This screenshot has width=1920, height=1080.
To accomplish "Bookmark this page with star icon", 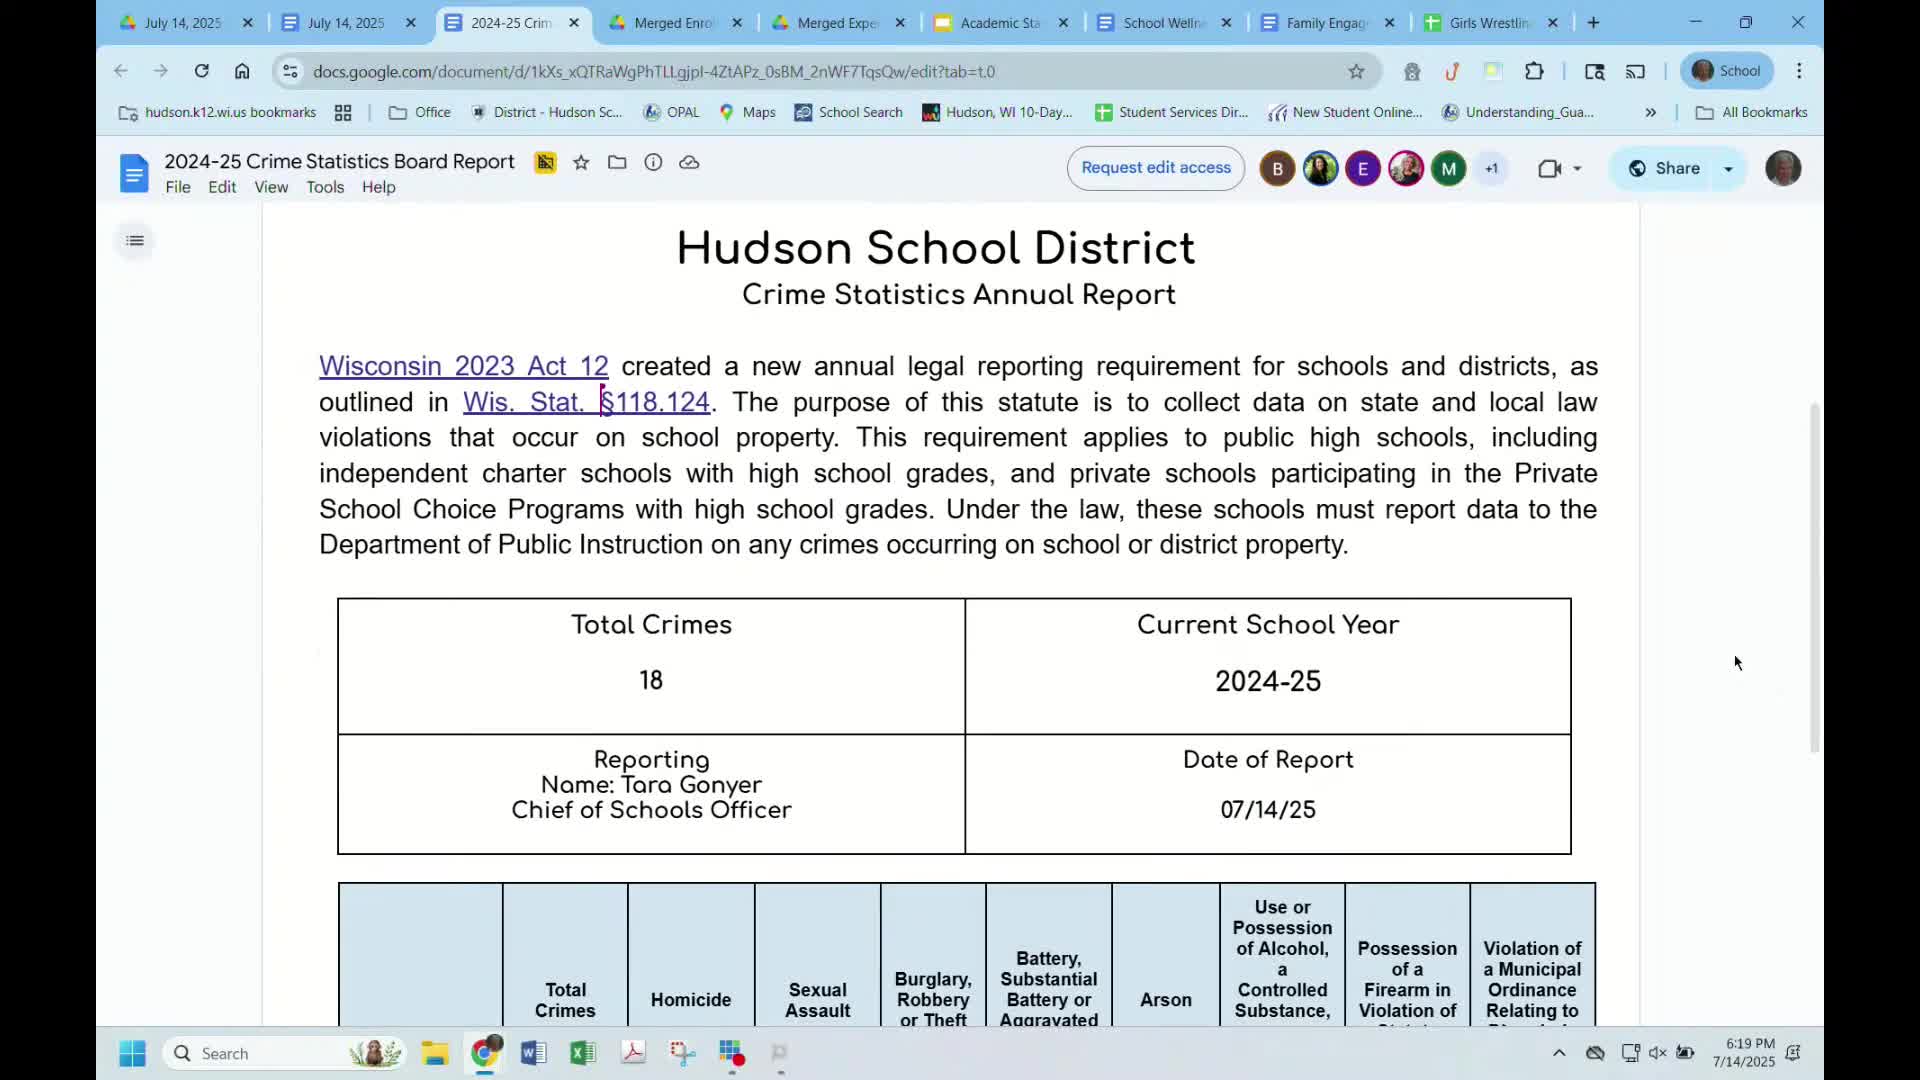I will pyautogui.click(x=1356, y=71).
